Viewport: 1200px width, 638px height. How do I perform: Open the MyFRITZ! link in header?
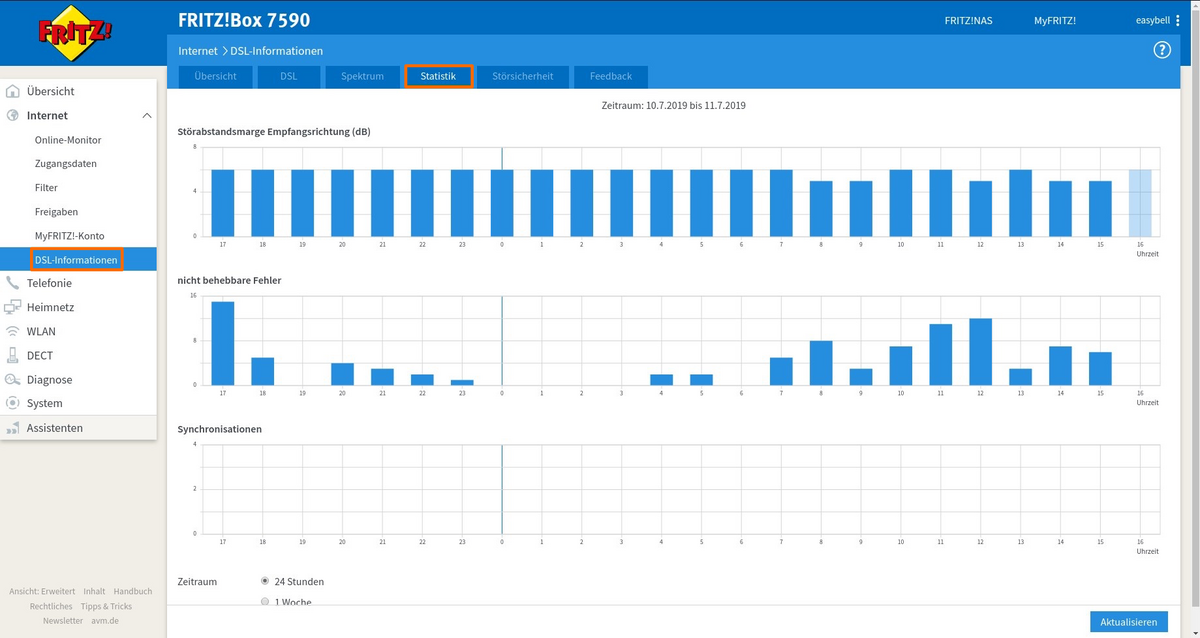pos(1055,20)
